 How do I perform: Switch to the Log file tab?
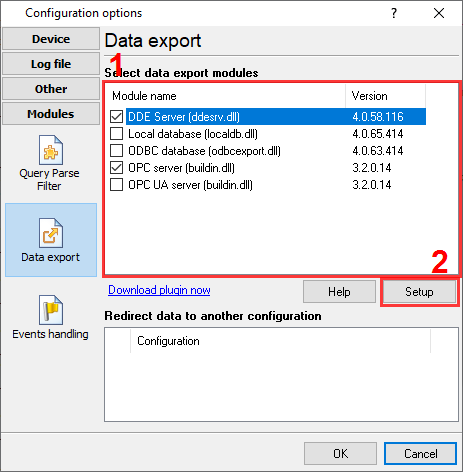point(51,64)
